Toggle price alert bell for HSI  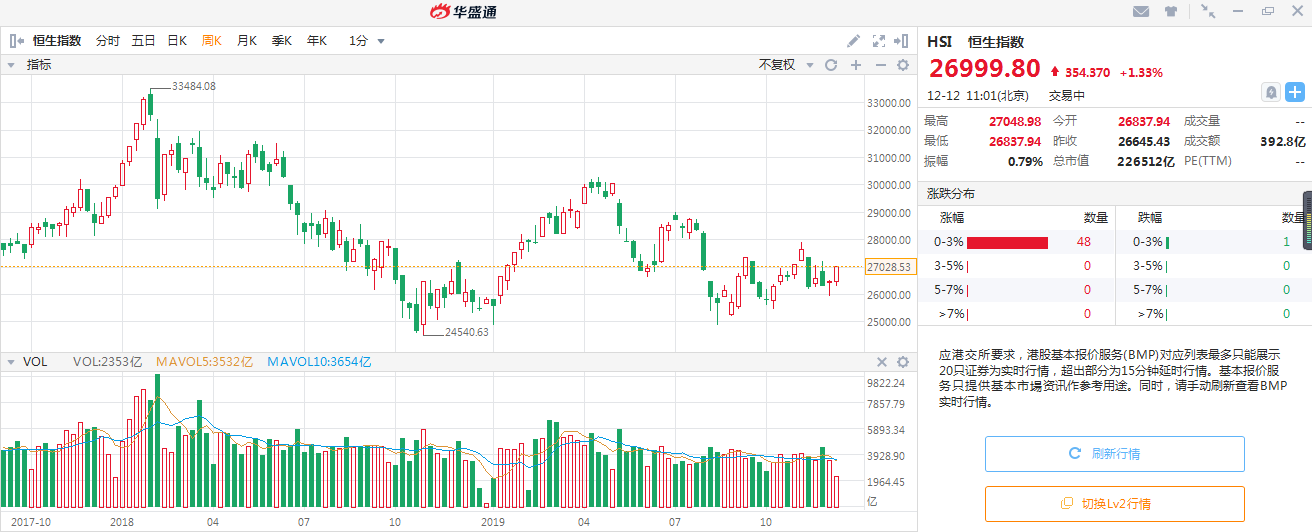(1271, 93)
